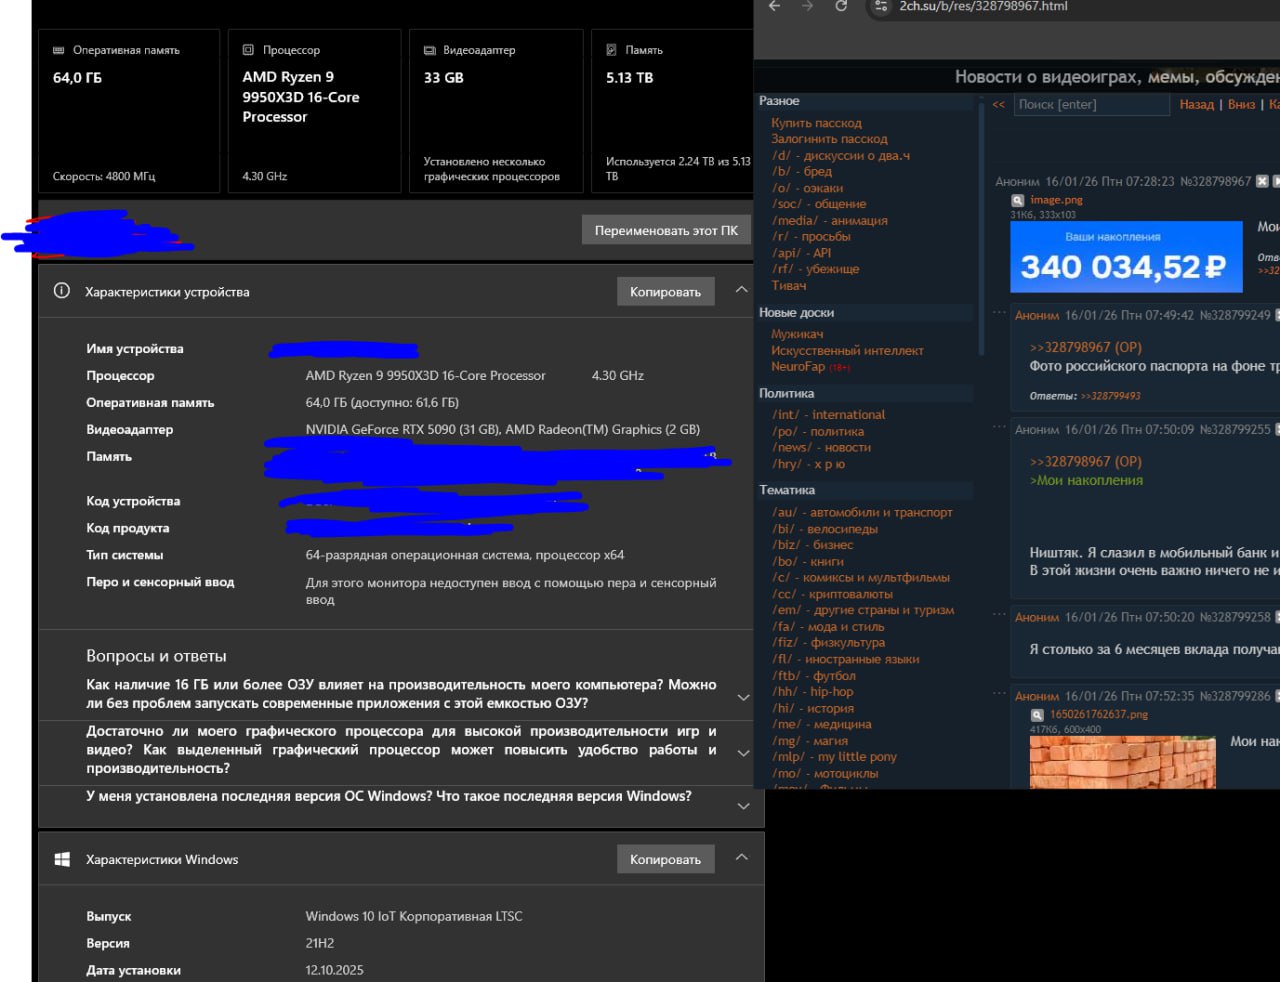This screenshot has height=982, width=1280.
Task: Reload the 2ch.su page
Action: (841, 6)
